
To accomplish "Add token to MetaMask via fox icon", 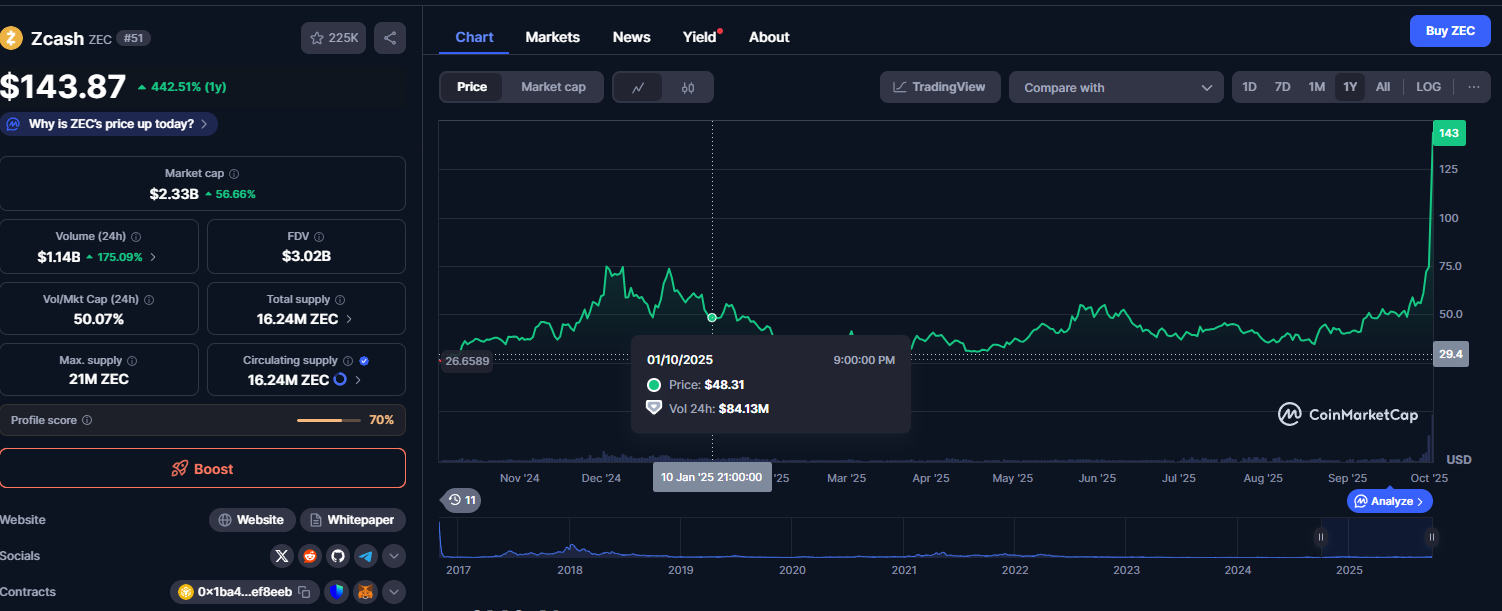I will click(366, 592).
